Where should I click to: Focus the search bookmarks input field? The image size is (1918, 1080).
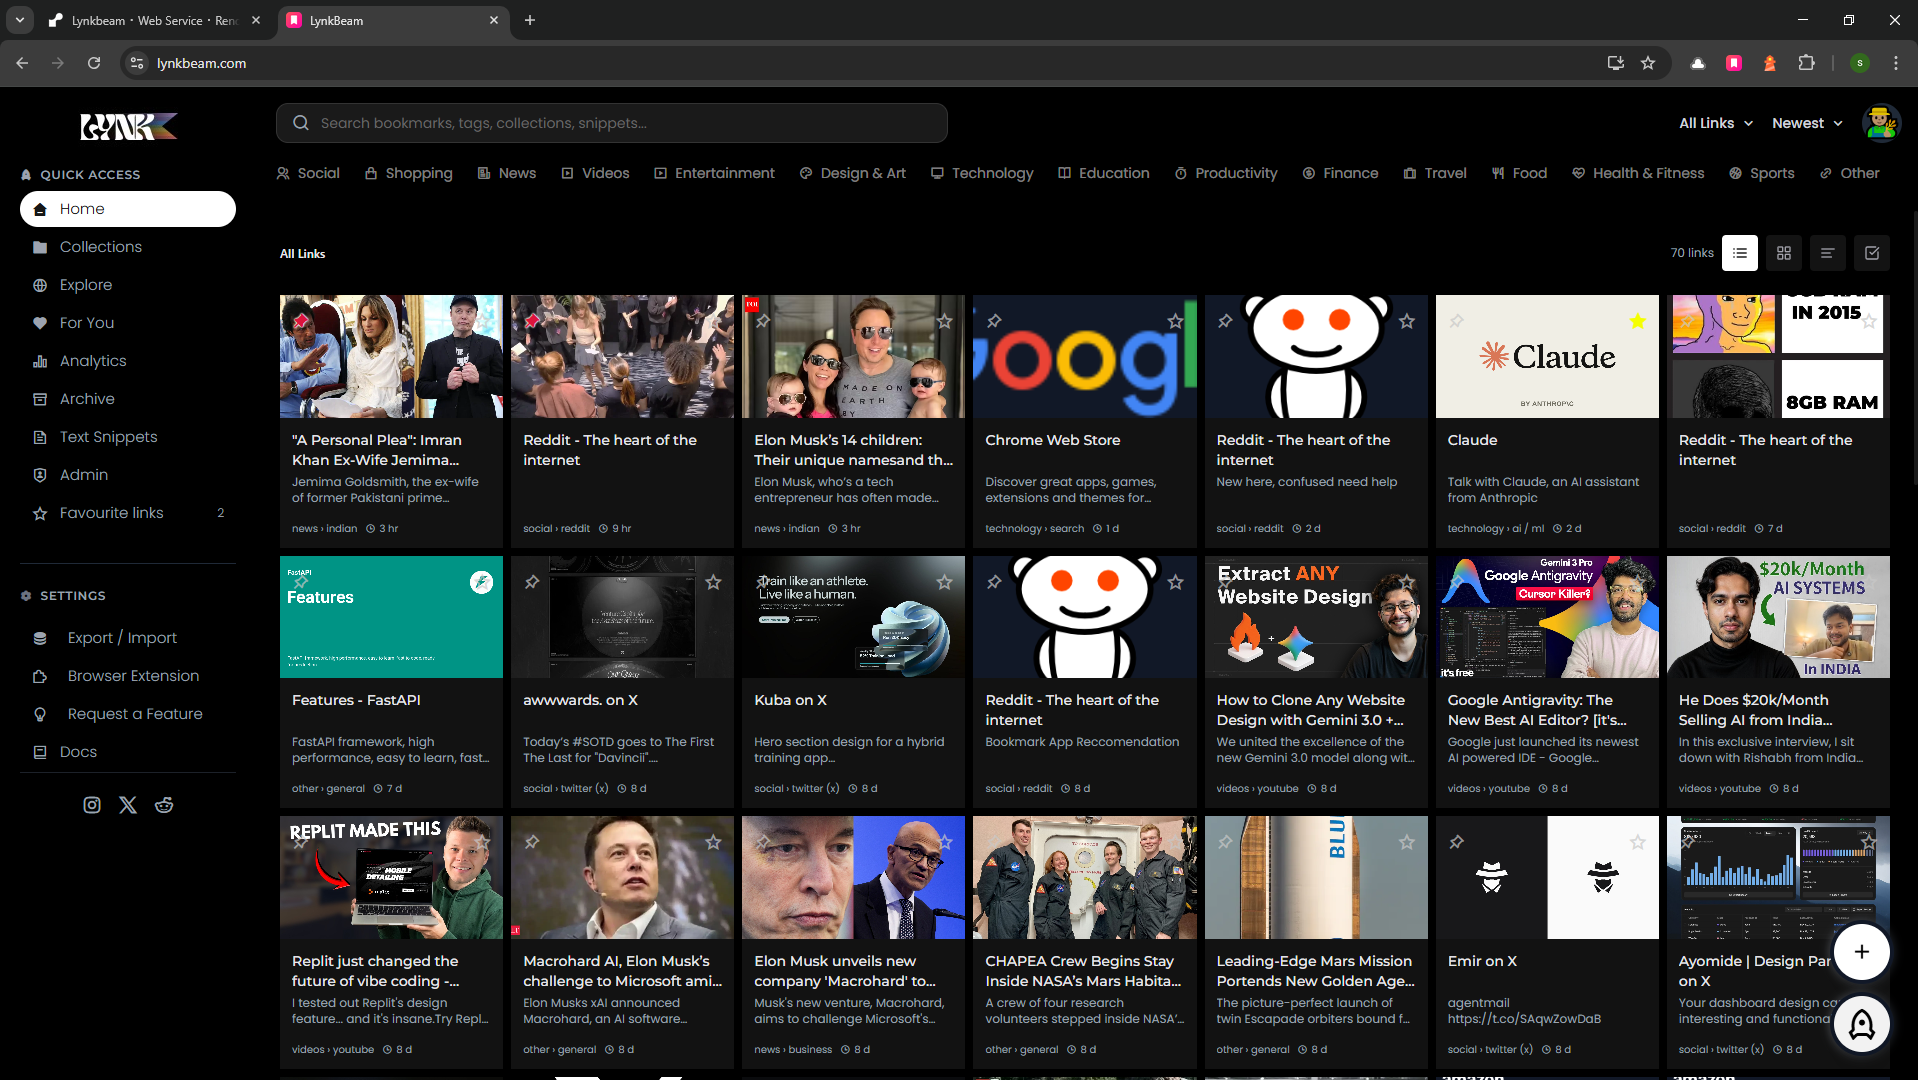click(x=612, y=123)
